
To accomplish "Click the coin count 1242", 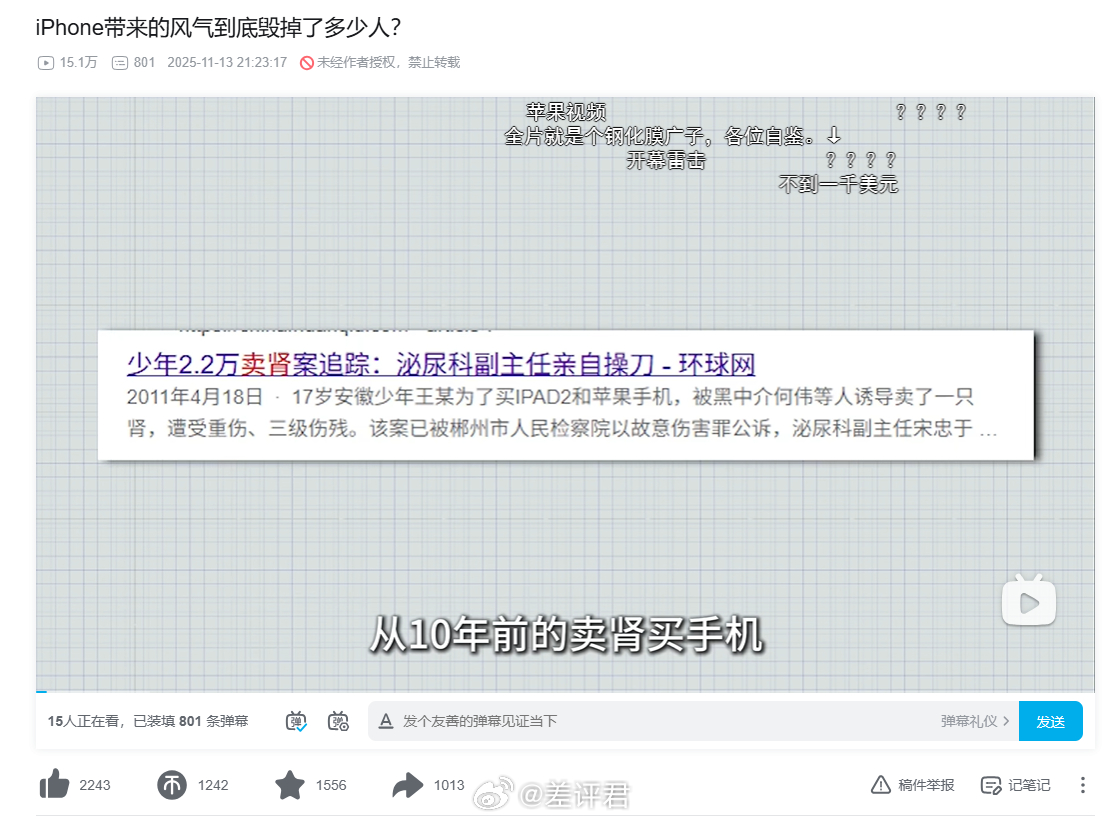I will (x=213, y=785).
